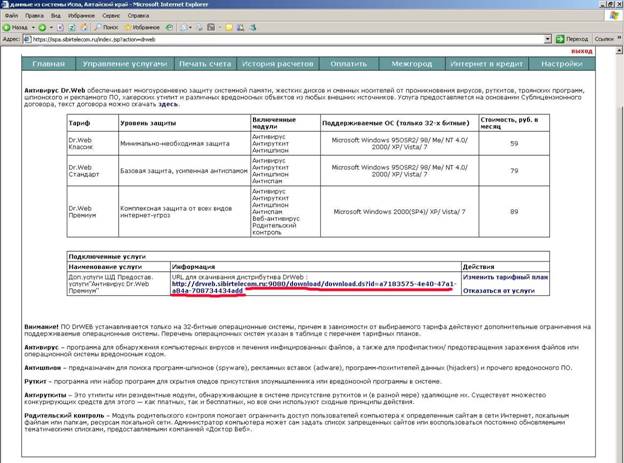Click the Минимально-необходимая защита cell
Viewport: 624px width, 463px height.
click(184, 143)
